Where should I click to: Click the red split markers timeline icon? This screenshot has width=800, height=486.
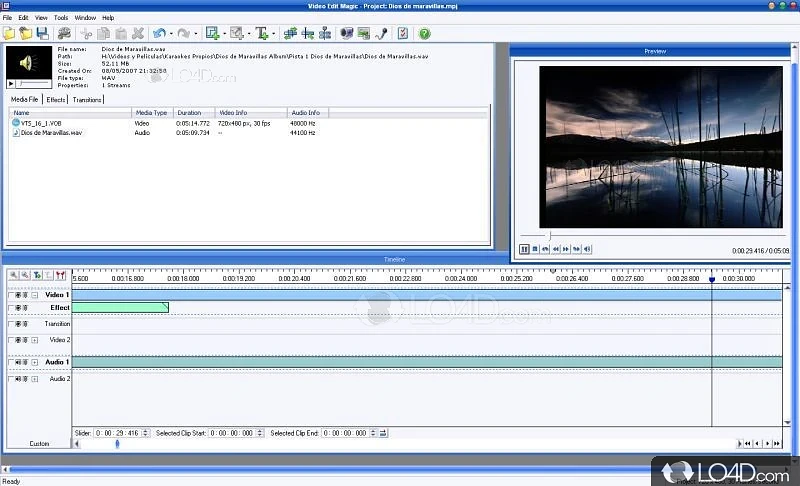(61, 275)
